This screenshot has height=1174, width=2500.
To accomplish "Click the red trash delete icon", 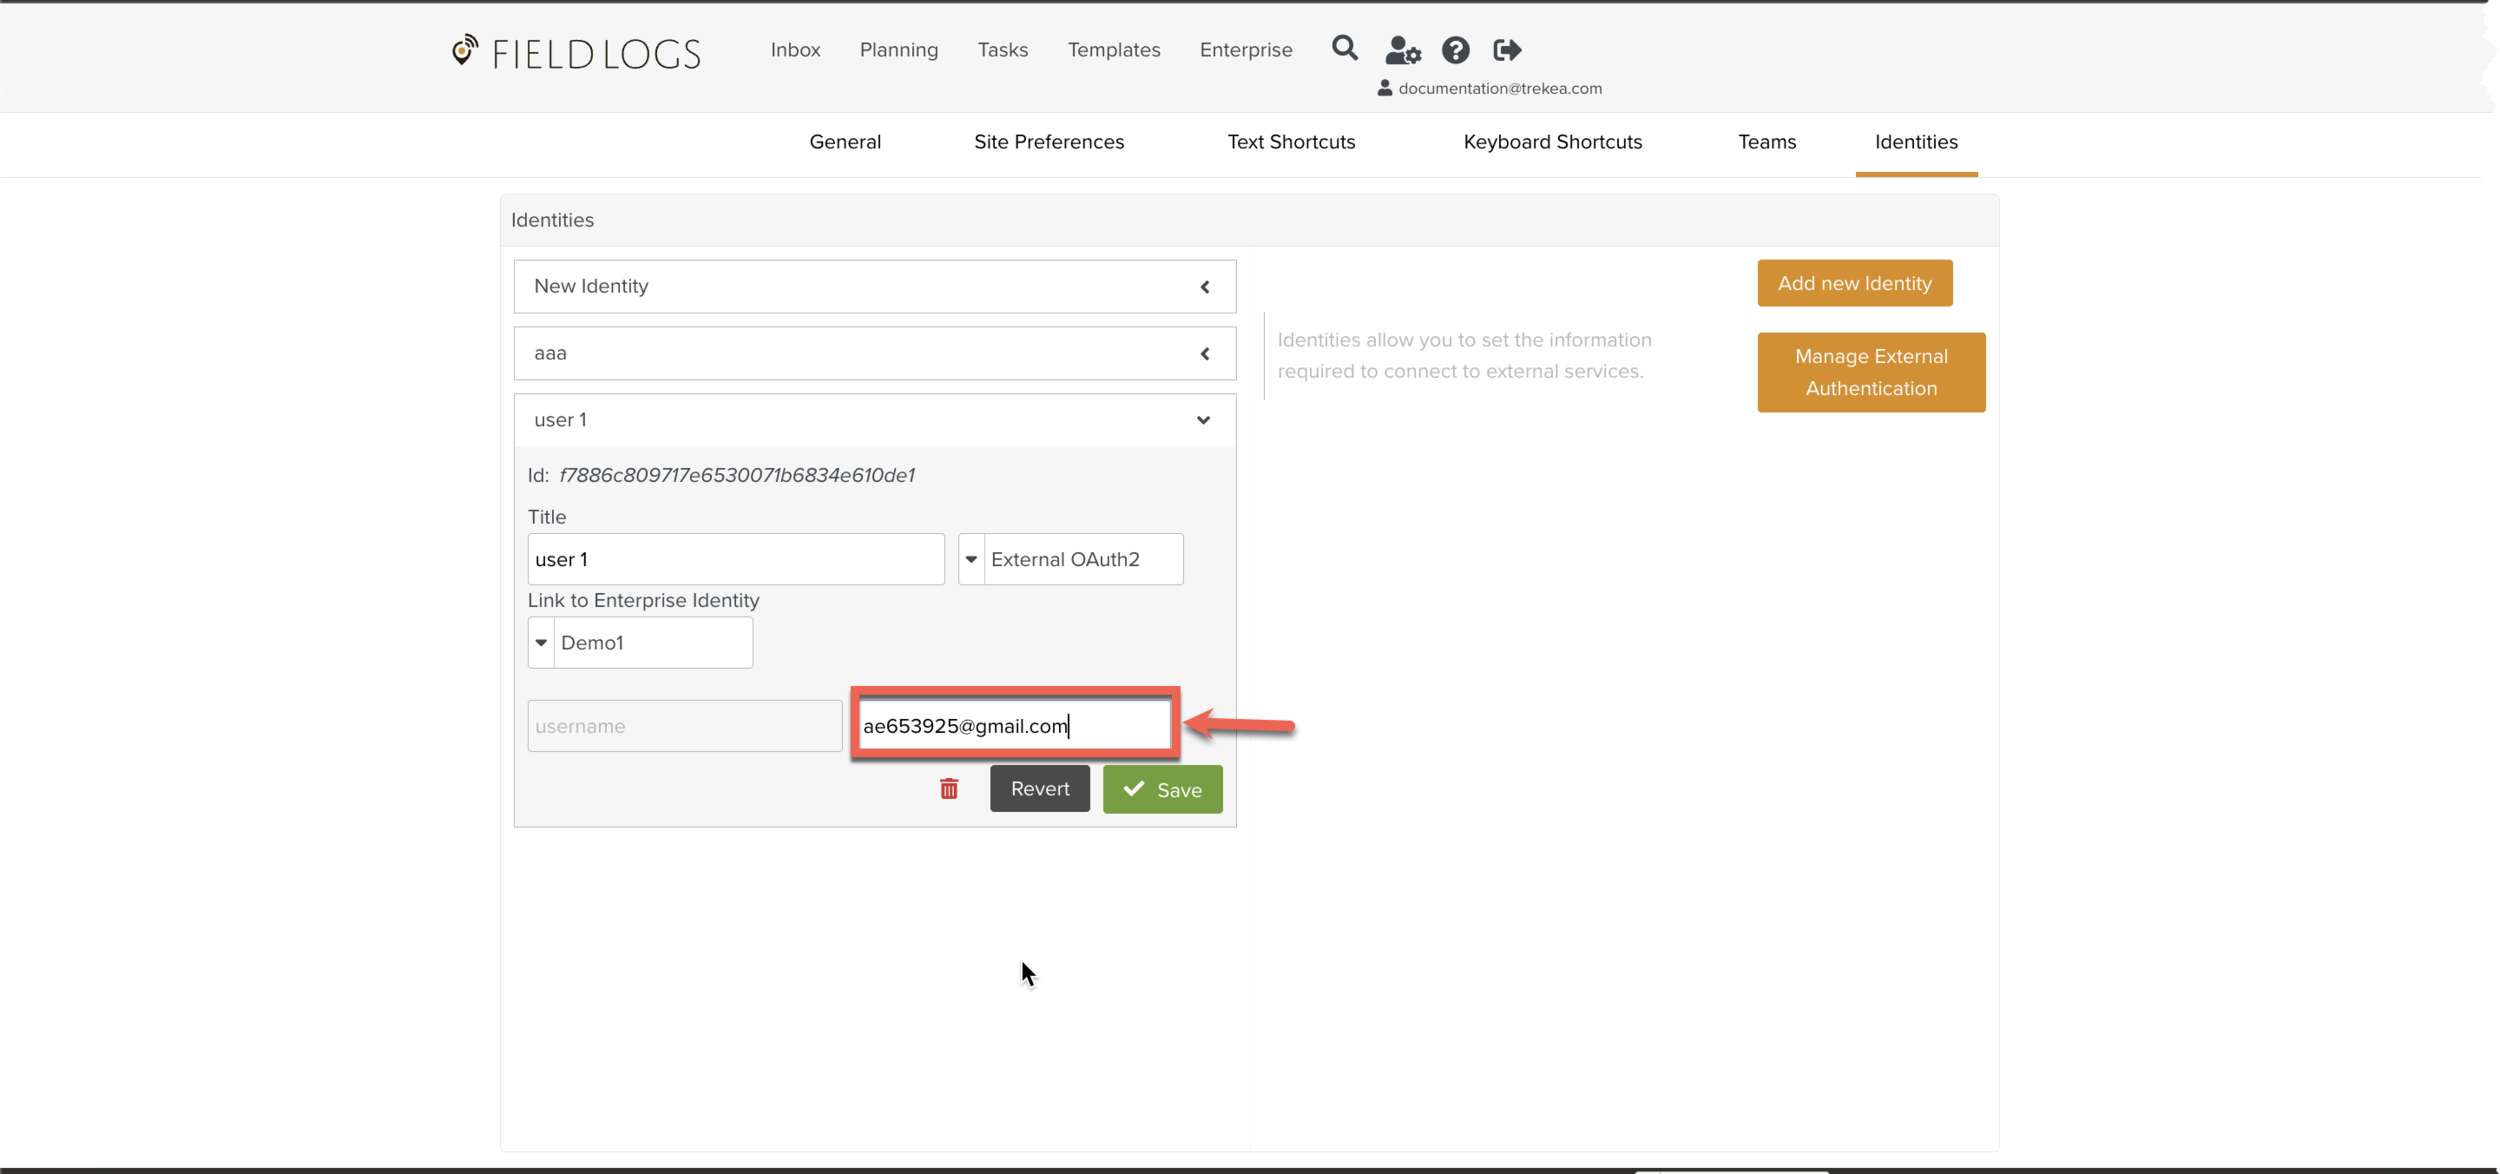I will point(948,789).
